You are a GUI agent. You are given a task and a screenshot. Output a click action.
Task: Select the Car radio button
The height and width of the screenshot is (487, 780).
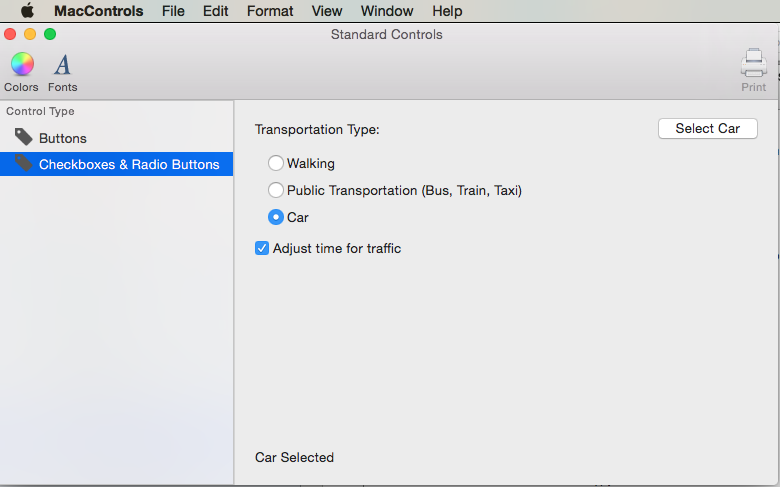tap(276, 217)
